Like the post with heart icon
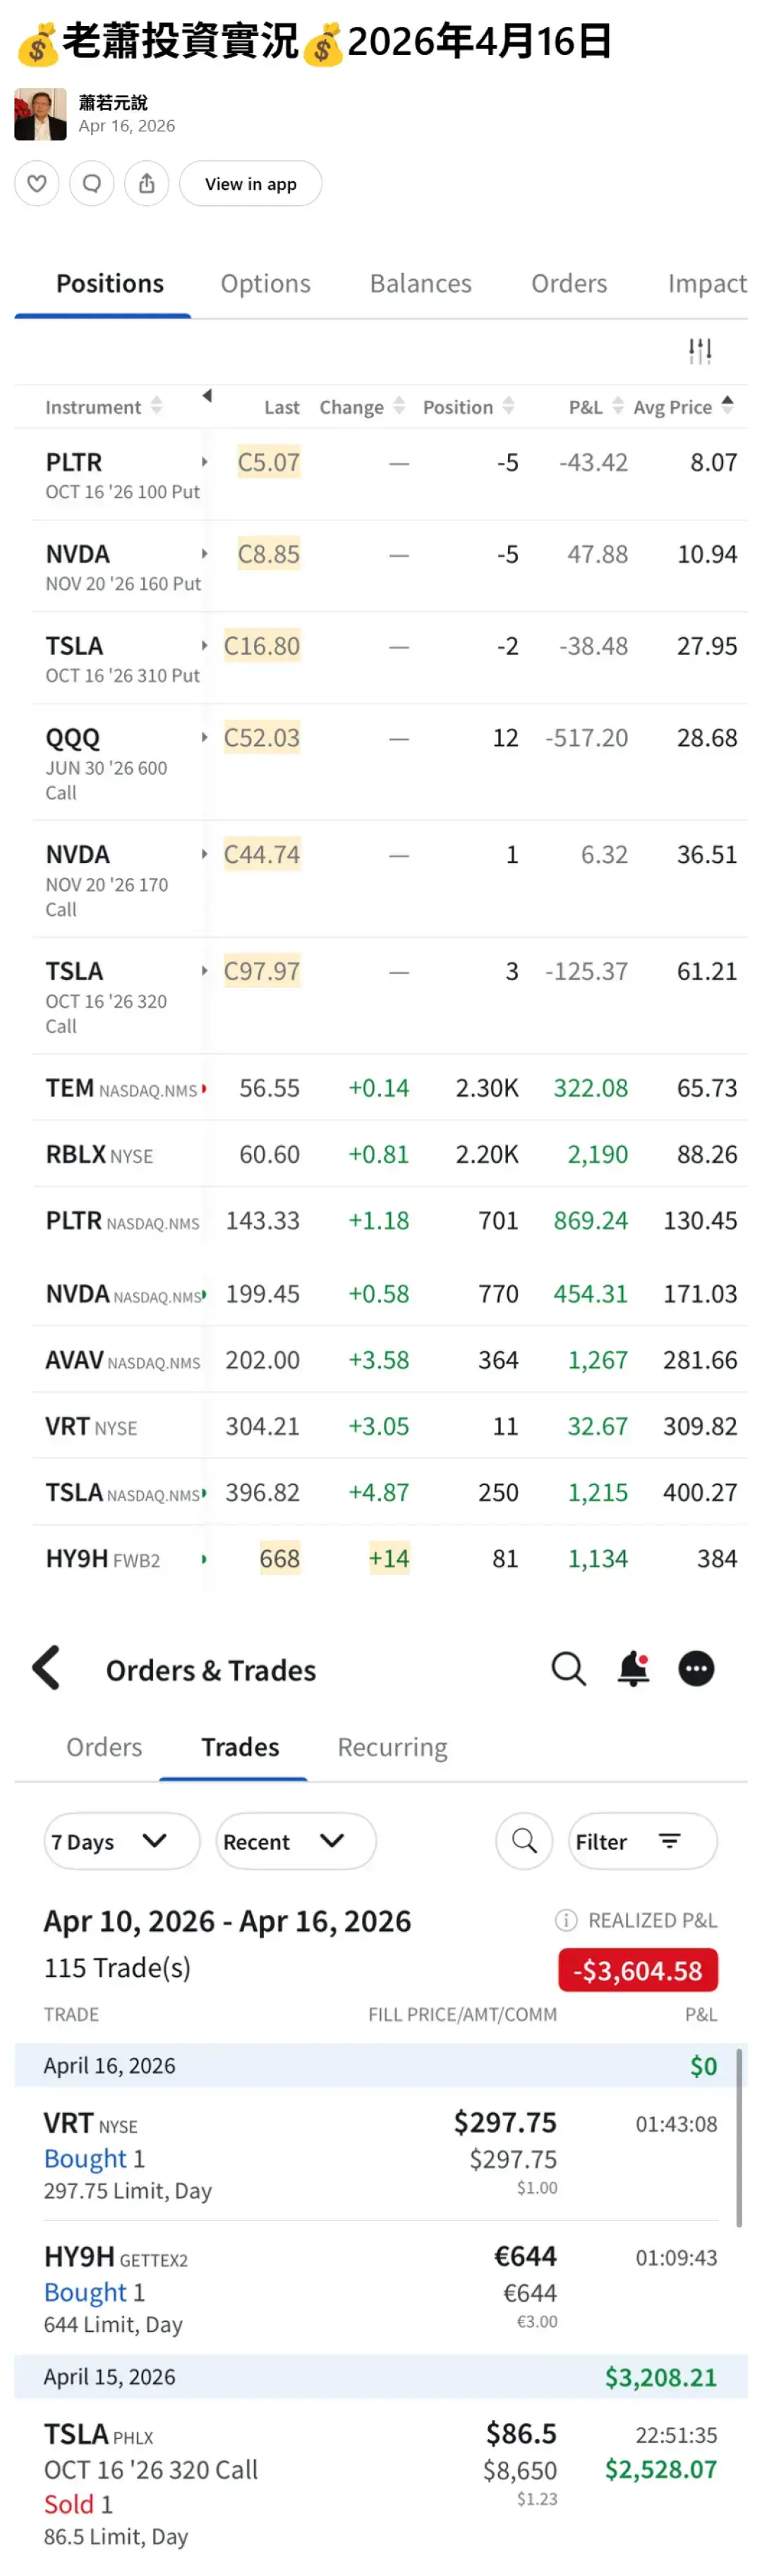 point(37,184)
